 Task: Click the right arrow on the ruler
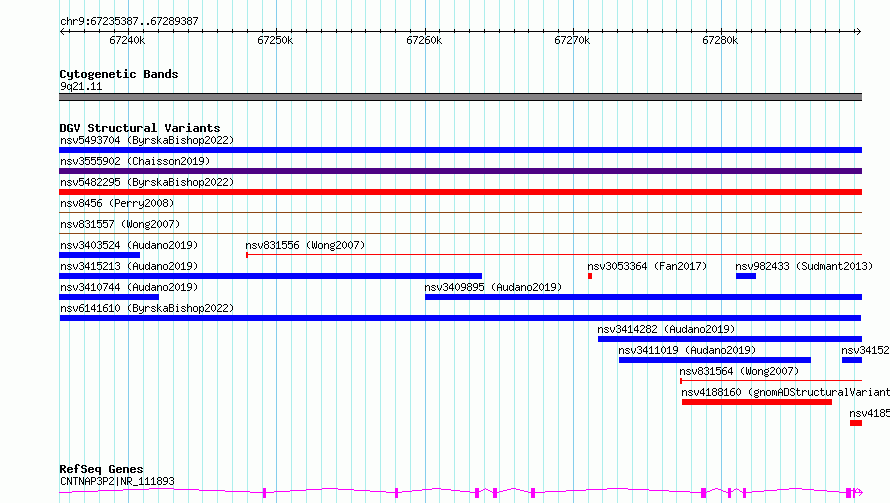coord(858,31)
